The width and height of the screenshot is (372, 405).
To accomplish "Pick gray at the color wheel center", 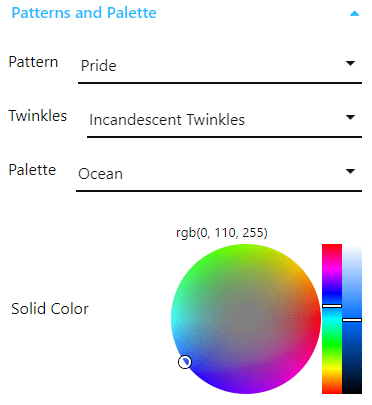I will tap(246, 319).
